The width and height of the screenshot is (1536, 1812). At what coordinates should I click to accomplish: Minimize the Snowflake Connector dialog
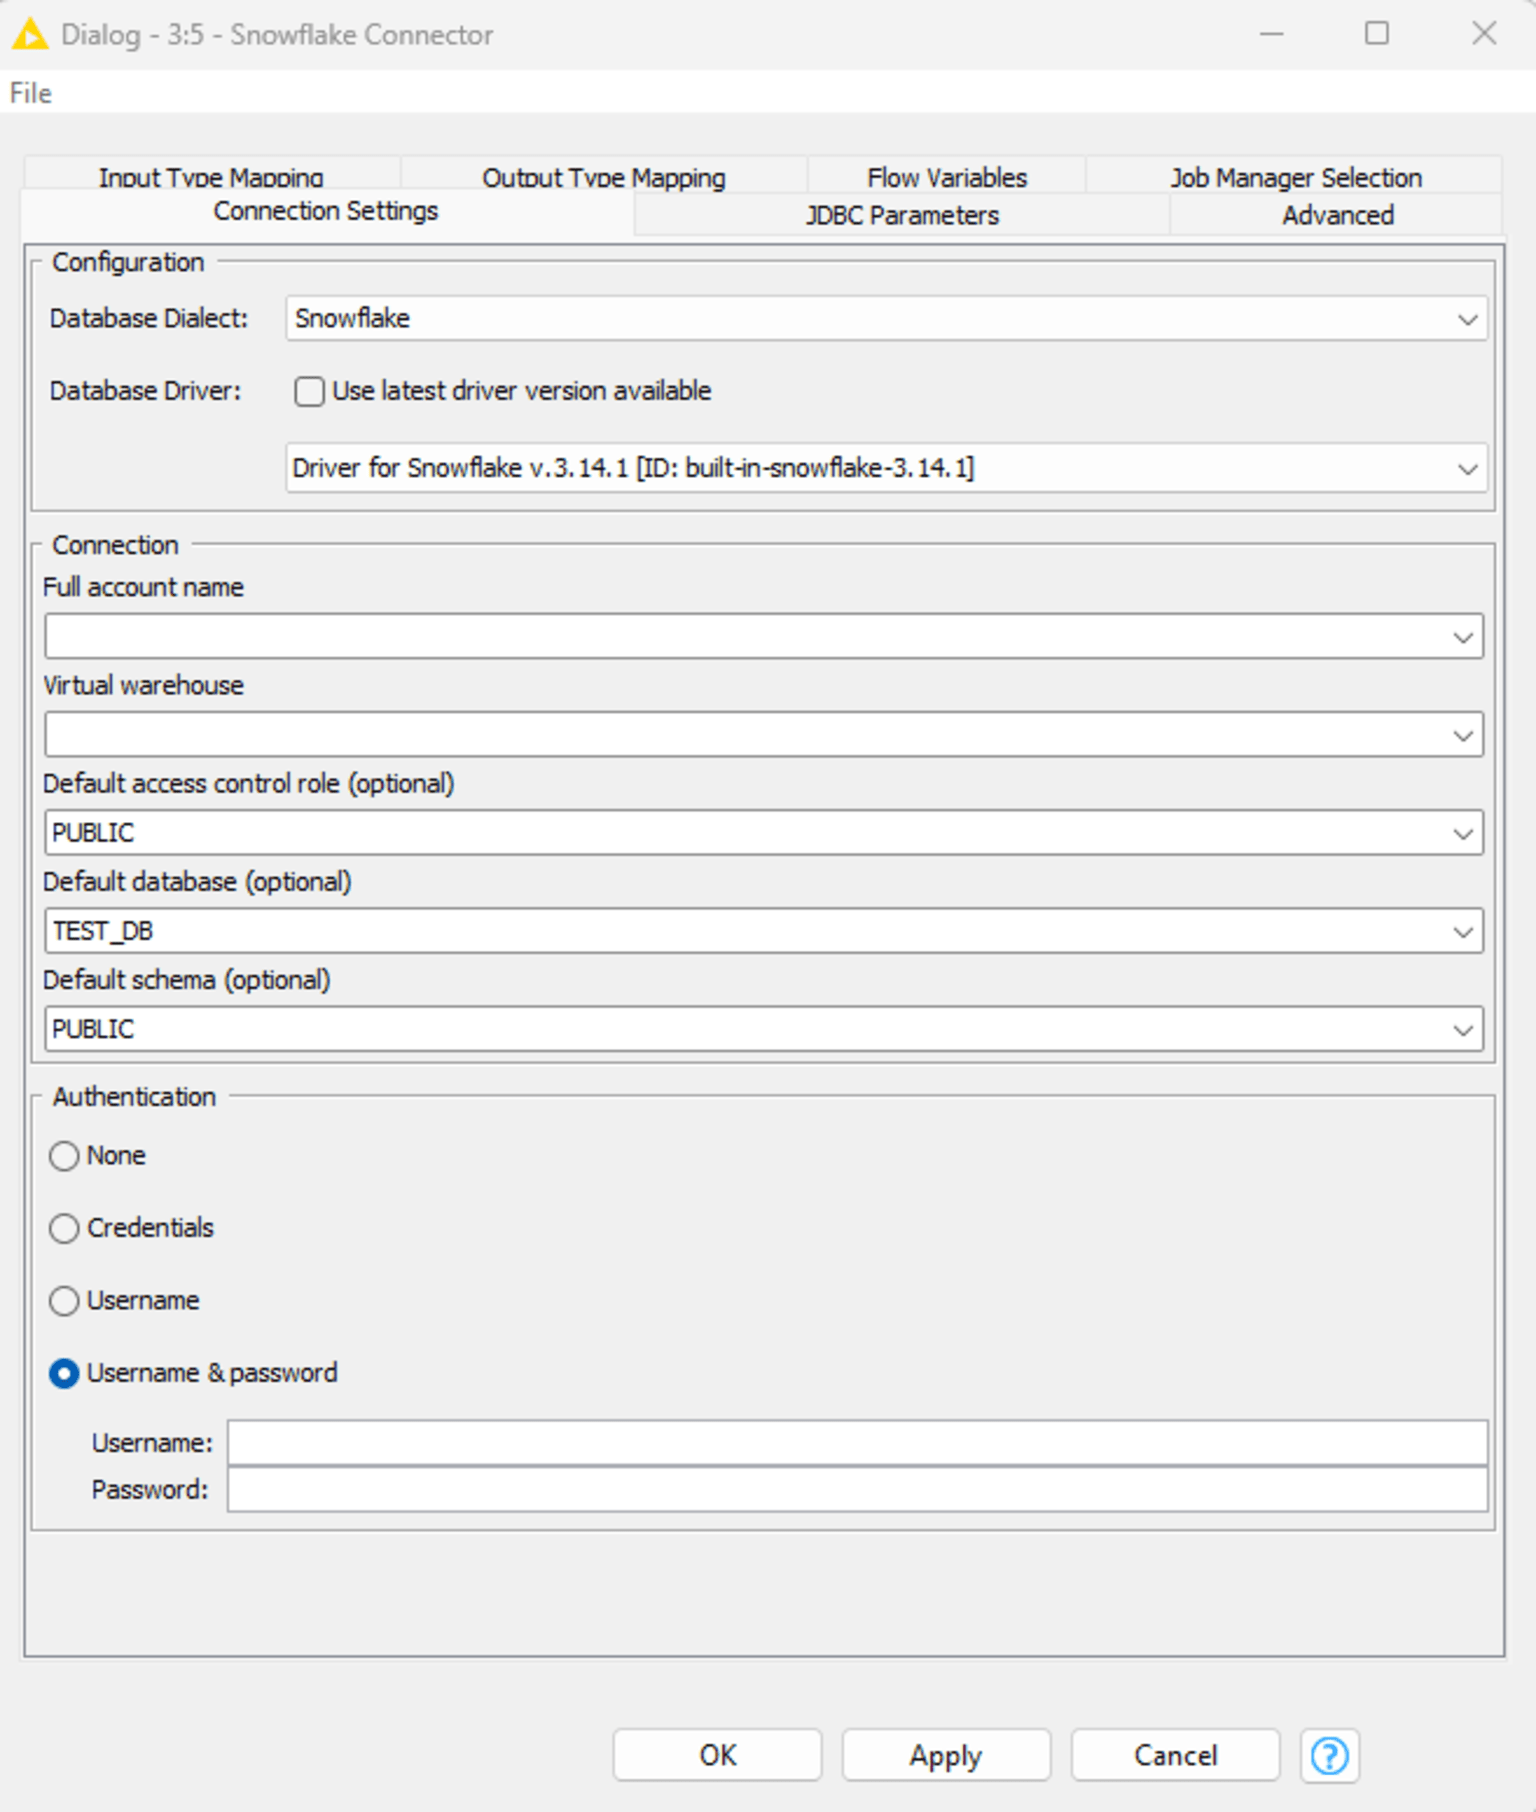point(1271,33)
